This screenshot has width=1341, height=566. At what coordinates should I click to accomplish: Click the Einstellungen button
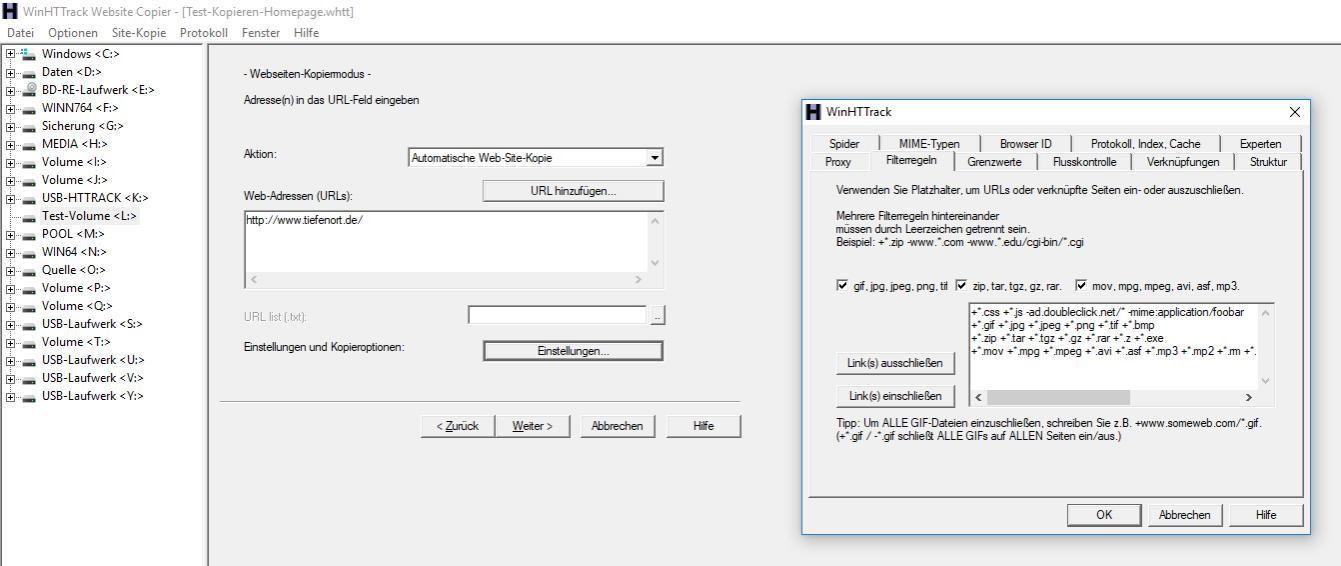pyautogui.click(x=573, y=351)
